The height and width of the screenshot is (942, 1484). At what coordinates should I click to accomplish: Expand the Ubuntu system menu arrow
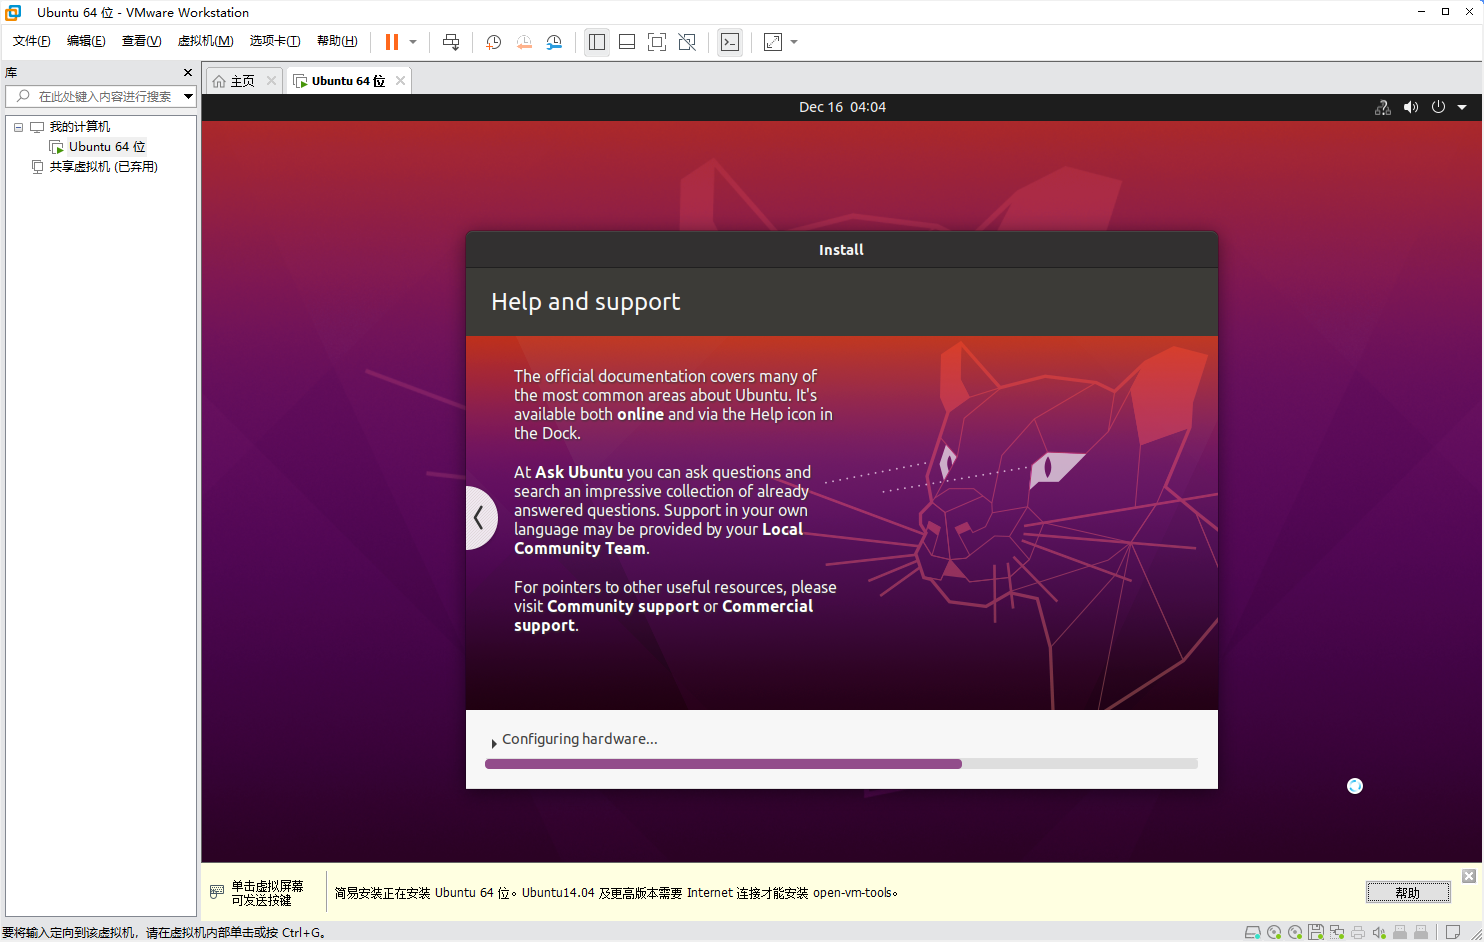click(x=1462, y=107)
